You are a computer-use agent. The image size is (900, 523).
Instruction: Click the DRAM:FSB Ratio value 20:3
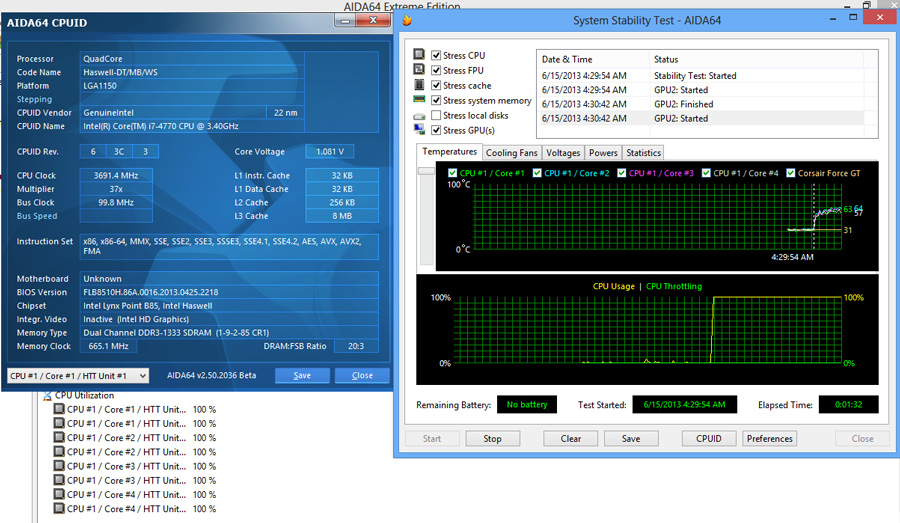tap(356, 346)
